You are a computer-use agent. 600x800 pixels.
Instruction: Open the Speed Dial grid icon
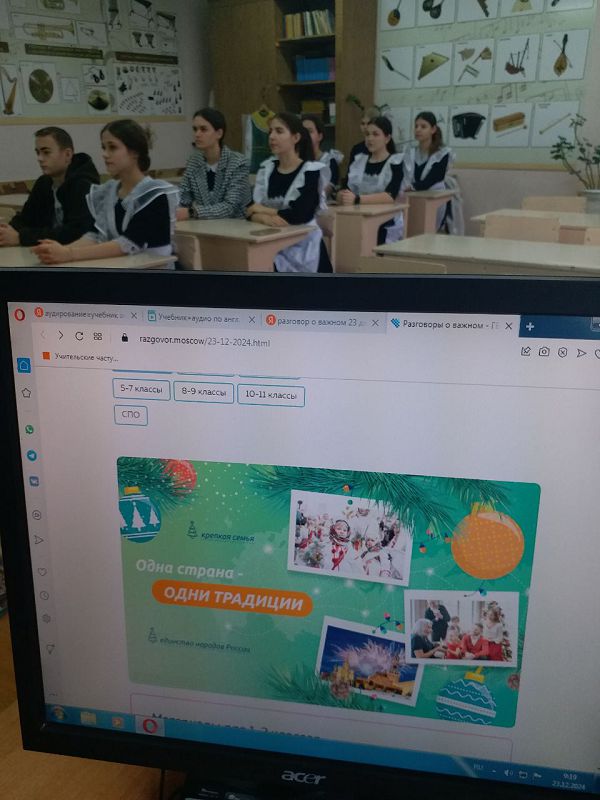(97, 336)
